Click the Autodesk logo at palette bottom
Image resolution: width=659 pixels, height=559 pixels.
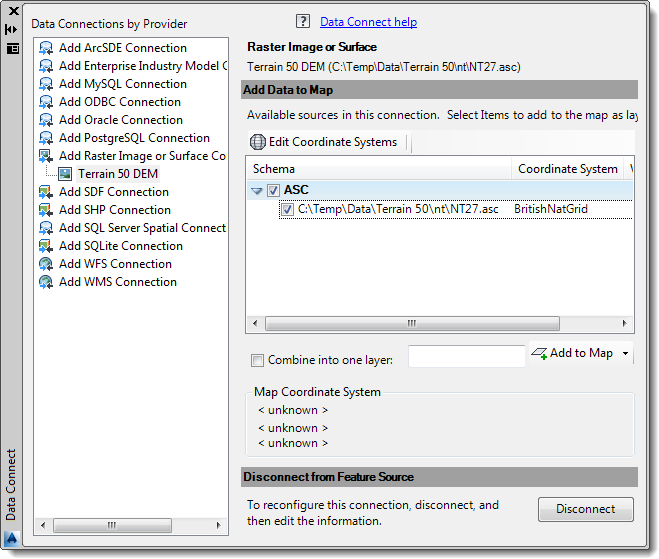point(12,538)
